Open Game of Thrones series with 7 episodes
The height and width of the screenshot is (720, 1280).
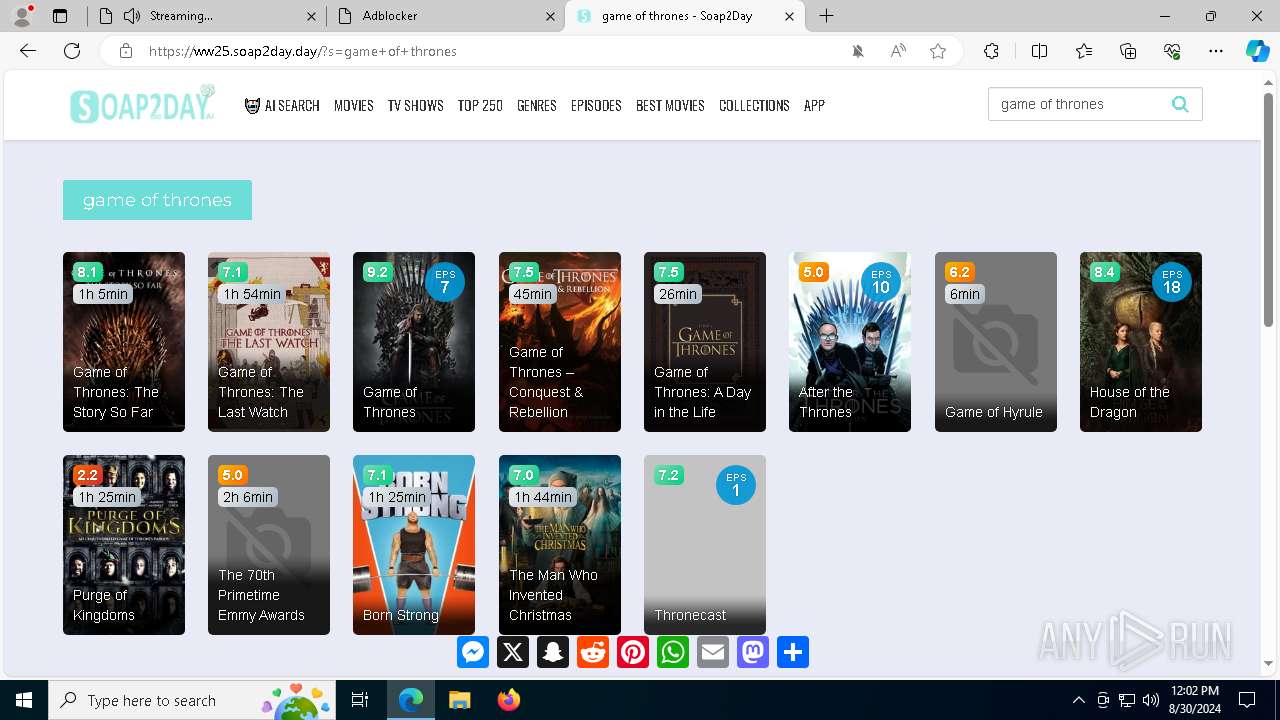(414, 342)
